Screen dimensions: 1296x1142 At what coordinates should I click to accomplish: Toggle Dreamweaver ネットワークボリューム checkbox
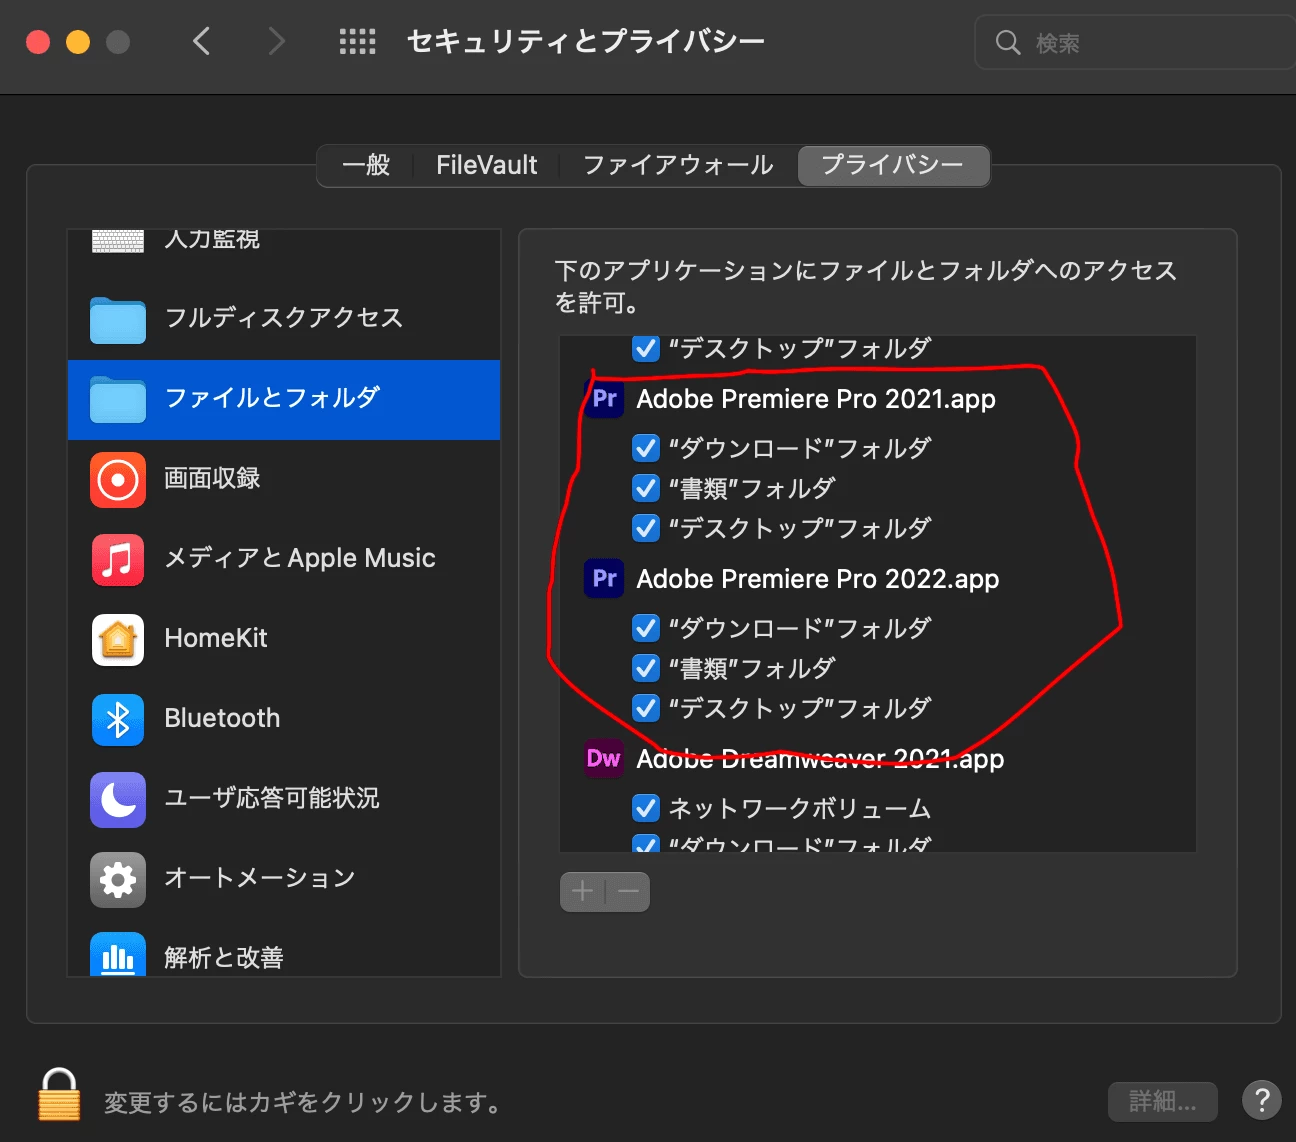pos(646,808)
